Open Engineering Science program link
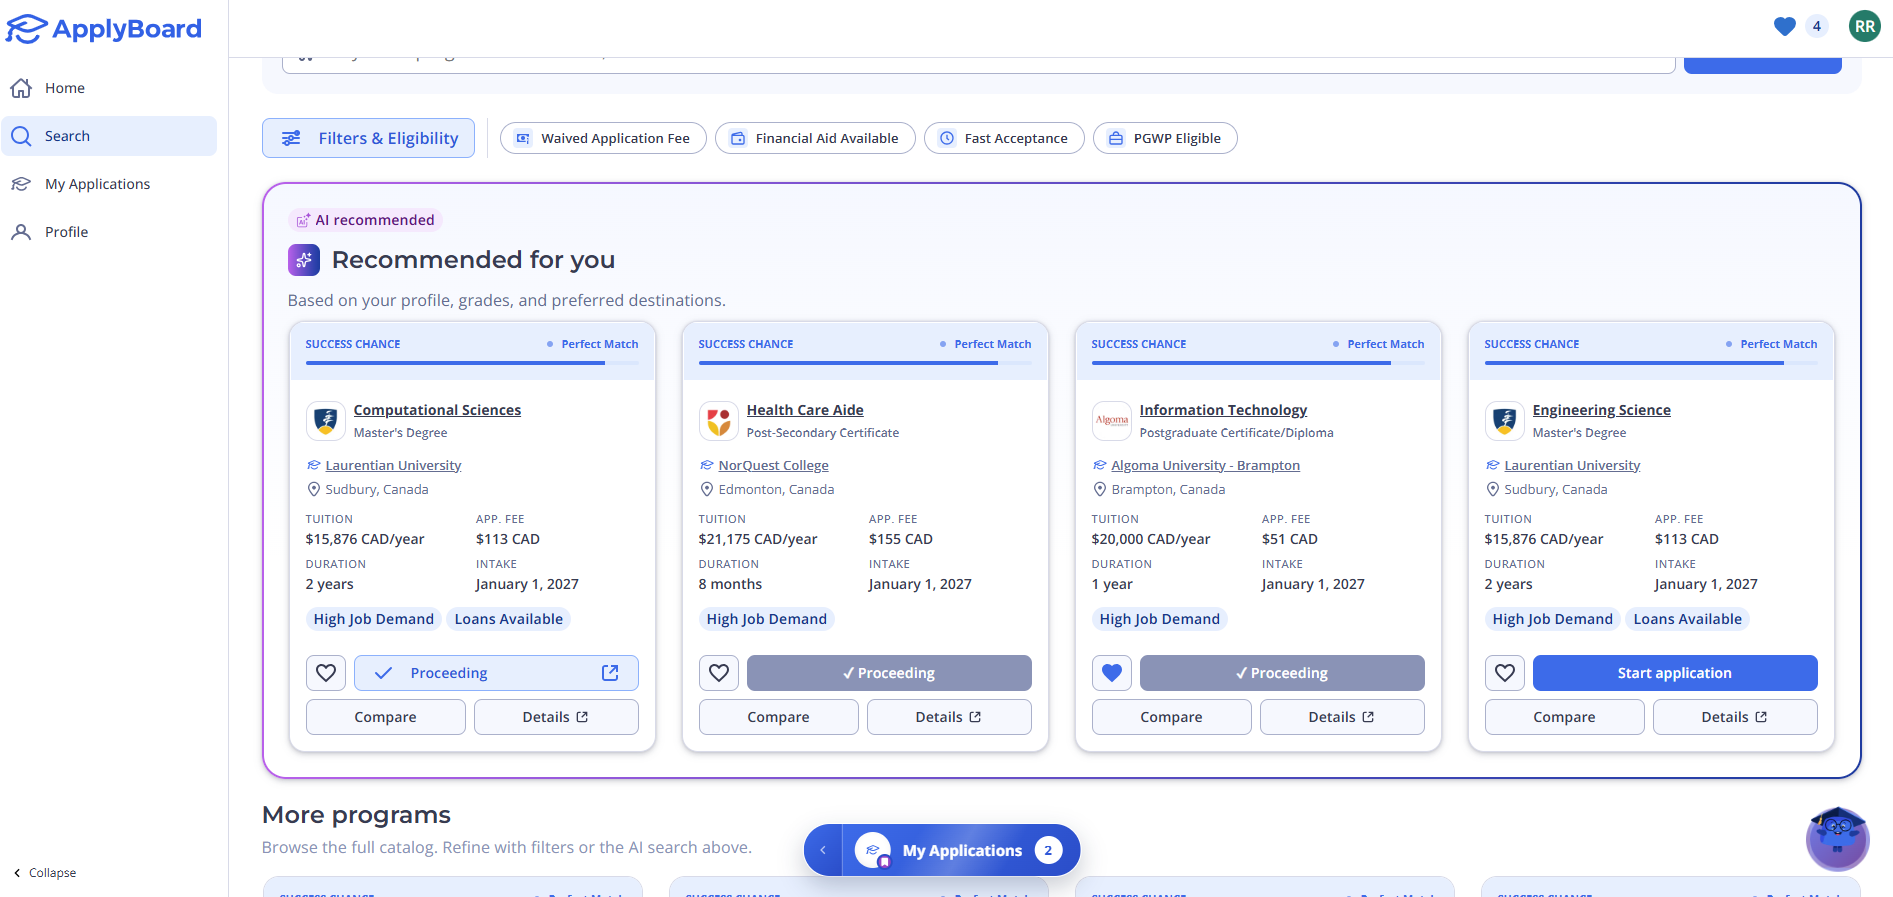 pyautogui.click(x=1601, y=410)
